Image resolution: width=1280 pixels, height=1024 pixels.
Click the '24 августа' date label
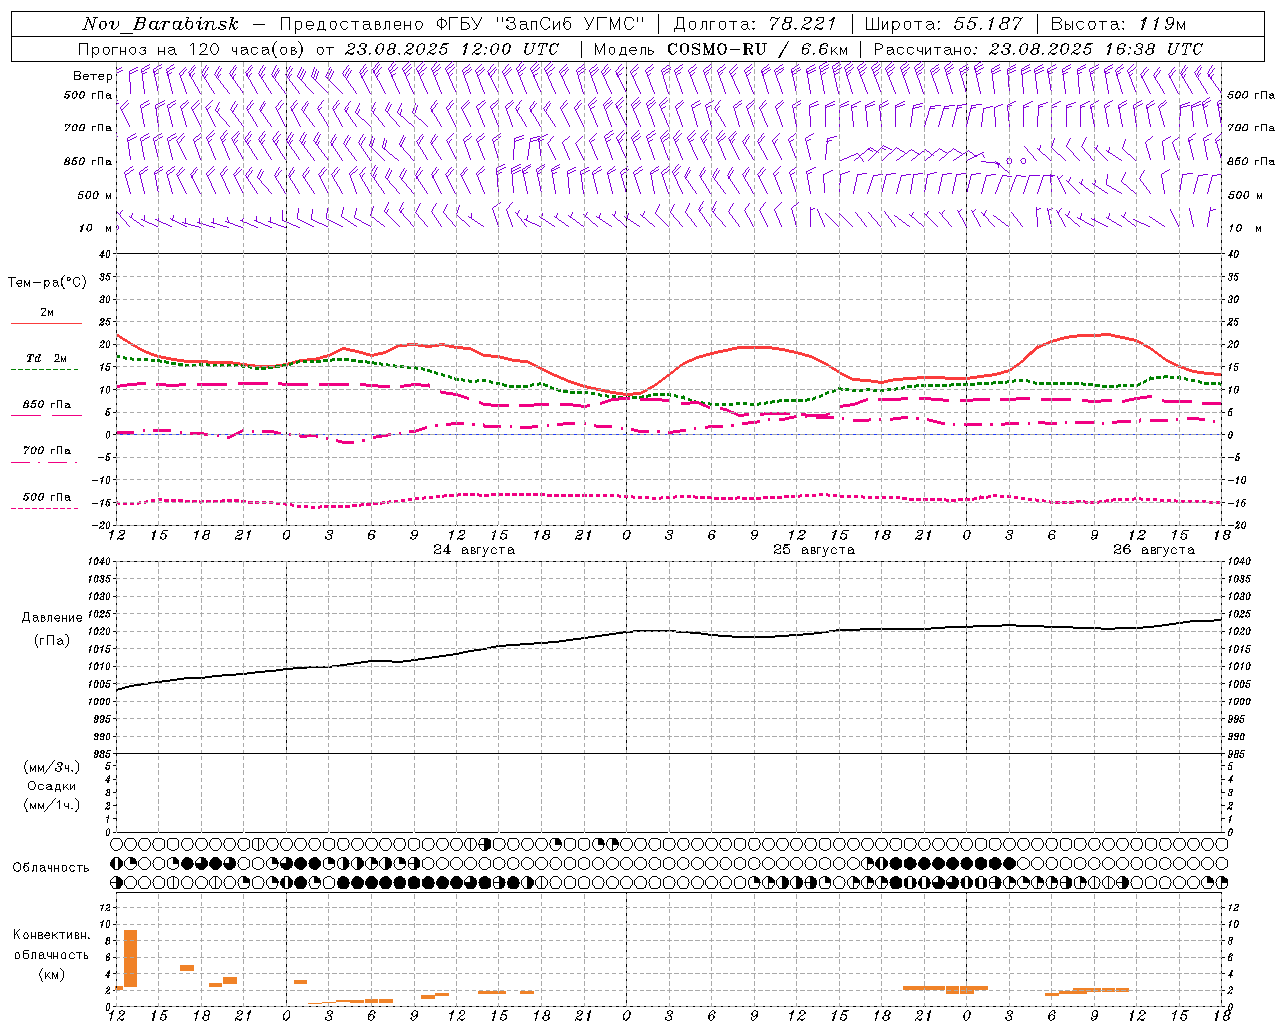point(474,550)
